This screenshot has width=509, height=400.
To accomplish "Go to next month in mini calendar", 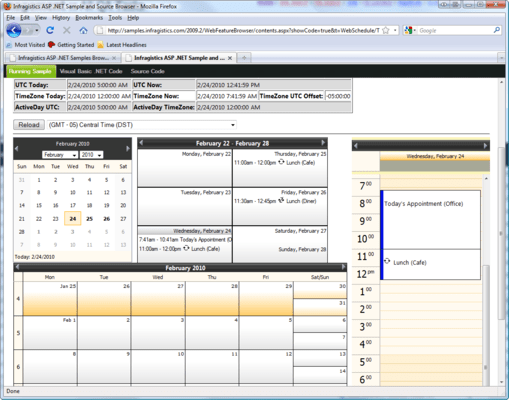I will [128, 148].
